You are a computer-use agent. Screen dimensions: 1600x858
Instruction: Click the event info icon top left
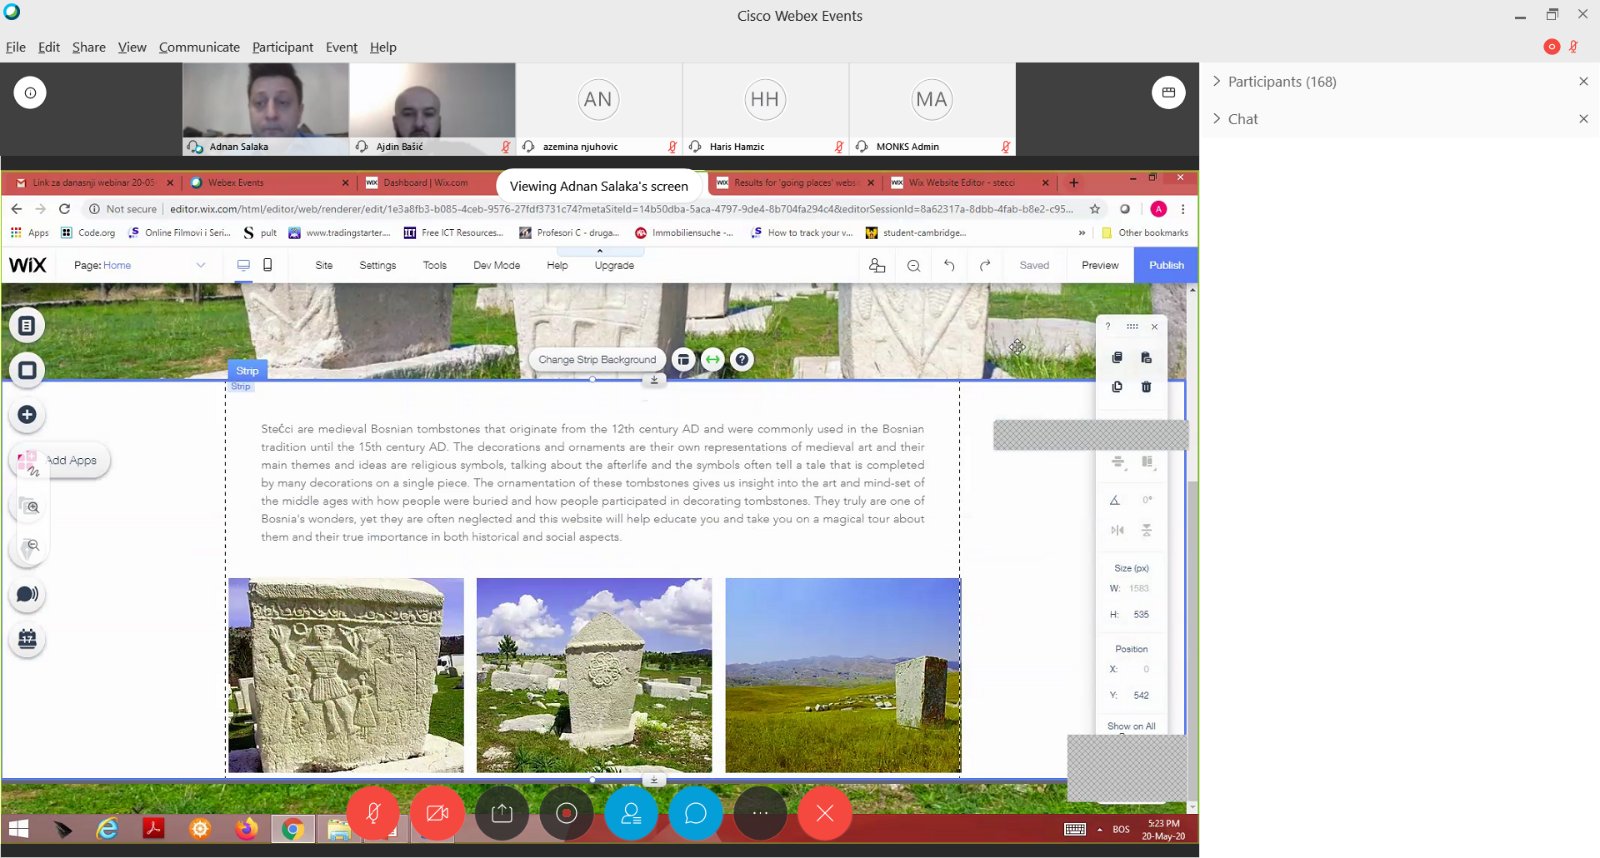click(30, 93)
